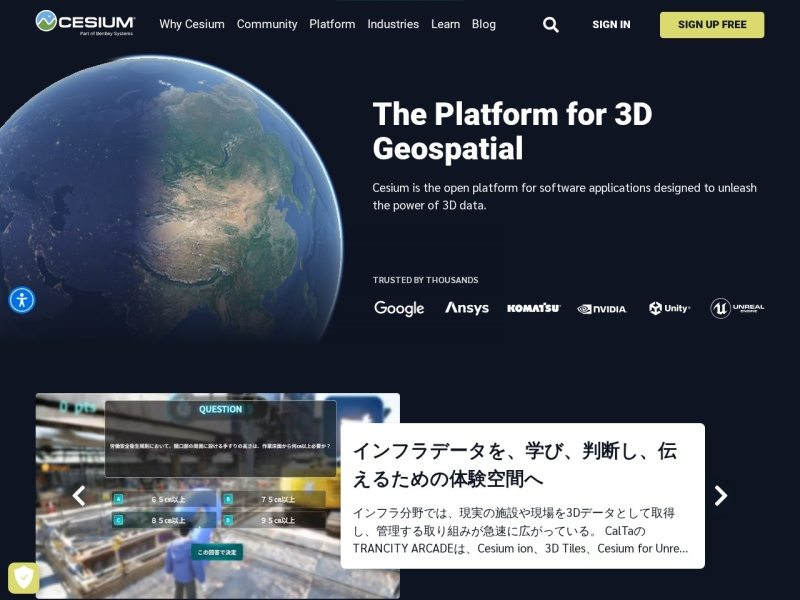Advance to next carousel slide arrow
The width and height of the screenshot is (800, 600).
point(720,495)
